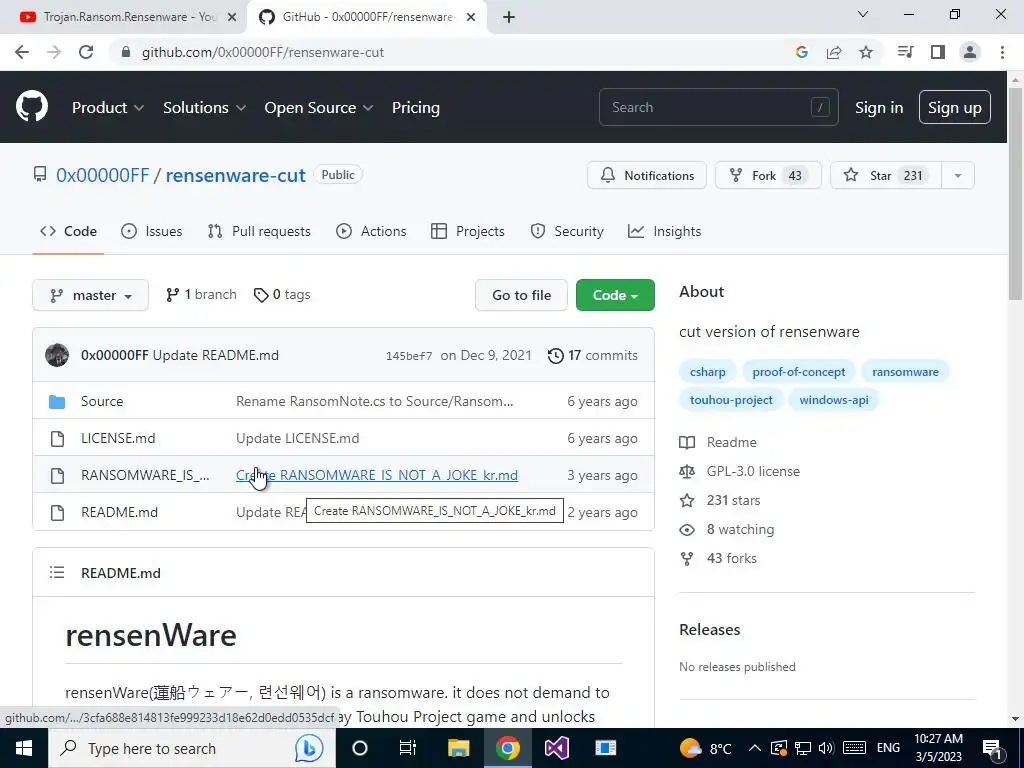Click the proof-of-concept topic tag

(x=799, y=372)
